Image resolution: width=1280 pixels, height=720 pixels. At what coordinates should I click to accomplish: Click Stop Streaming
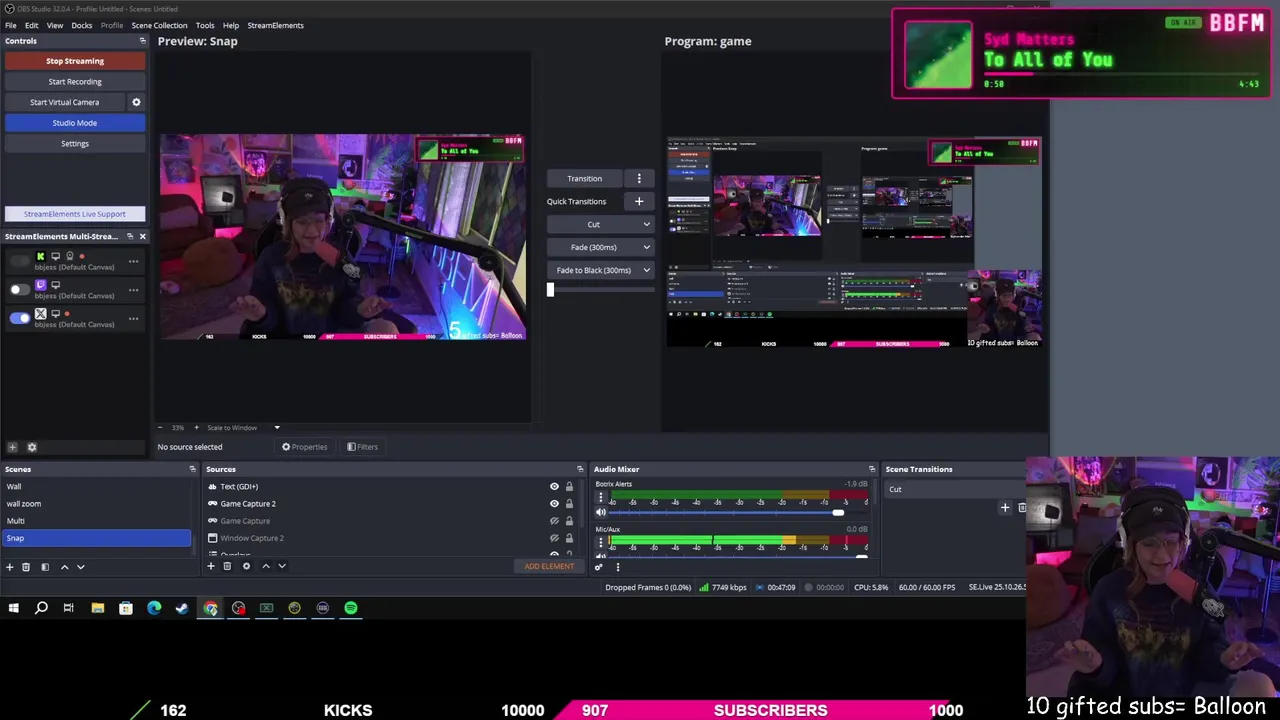(x=75, y=61)
